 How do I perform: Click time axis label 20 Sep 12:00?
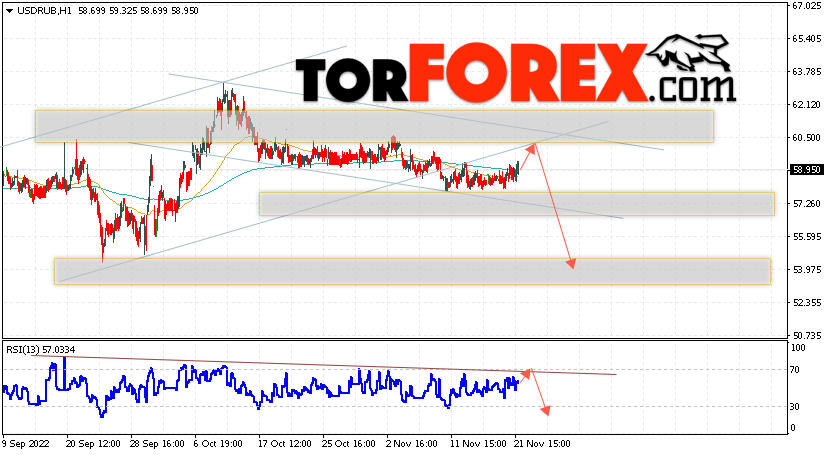(x=93, y=444)
